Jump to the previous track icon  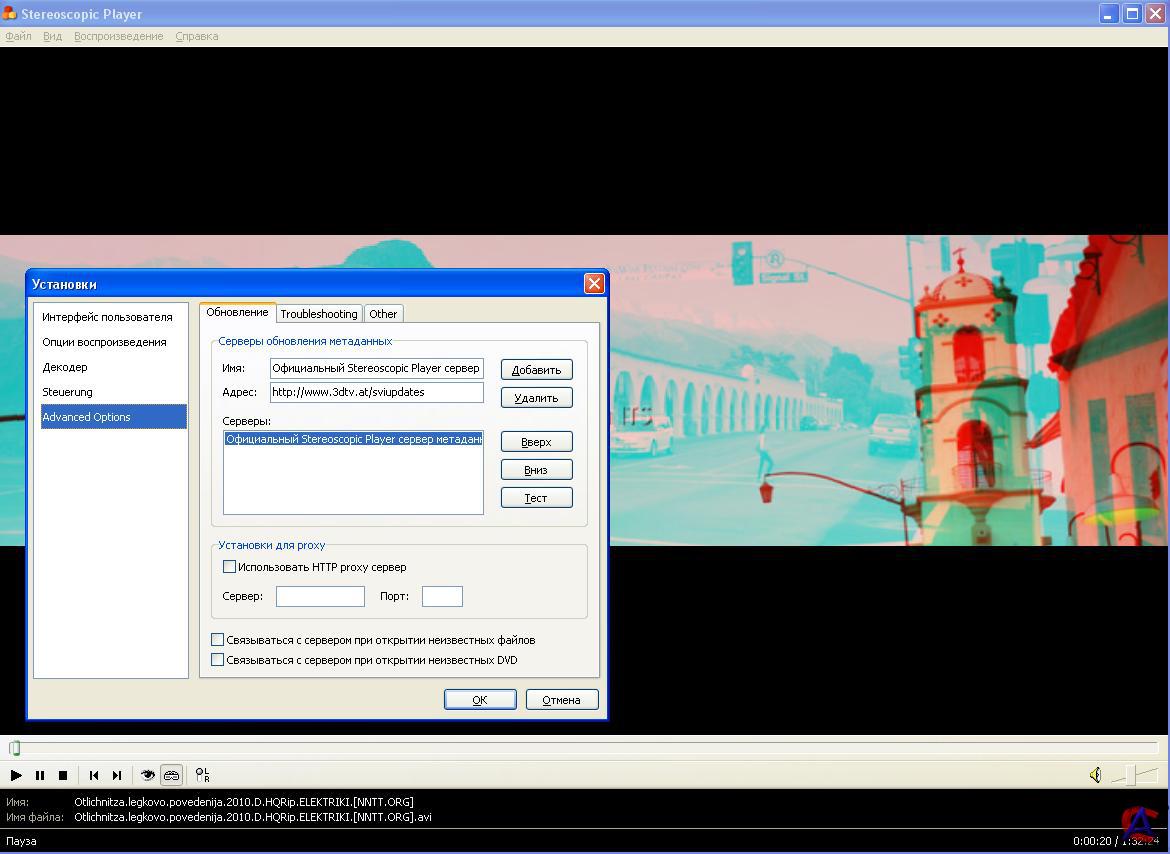pos(94,775)
